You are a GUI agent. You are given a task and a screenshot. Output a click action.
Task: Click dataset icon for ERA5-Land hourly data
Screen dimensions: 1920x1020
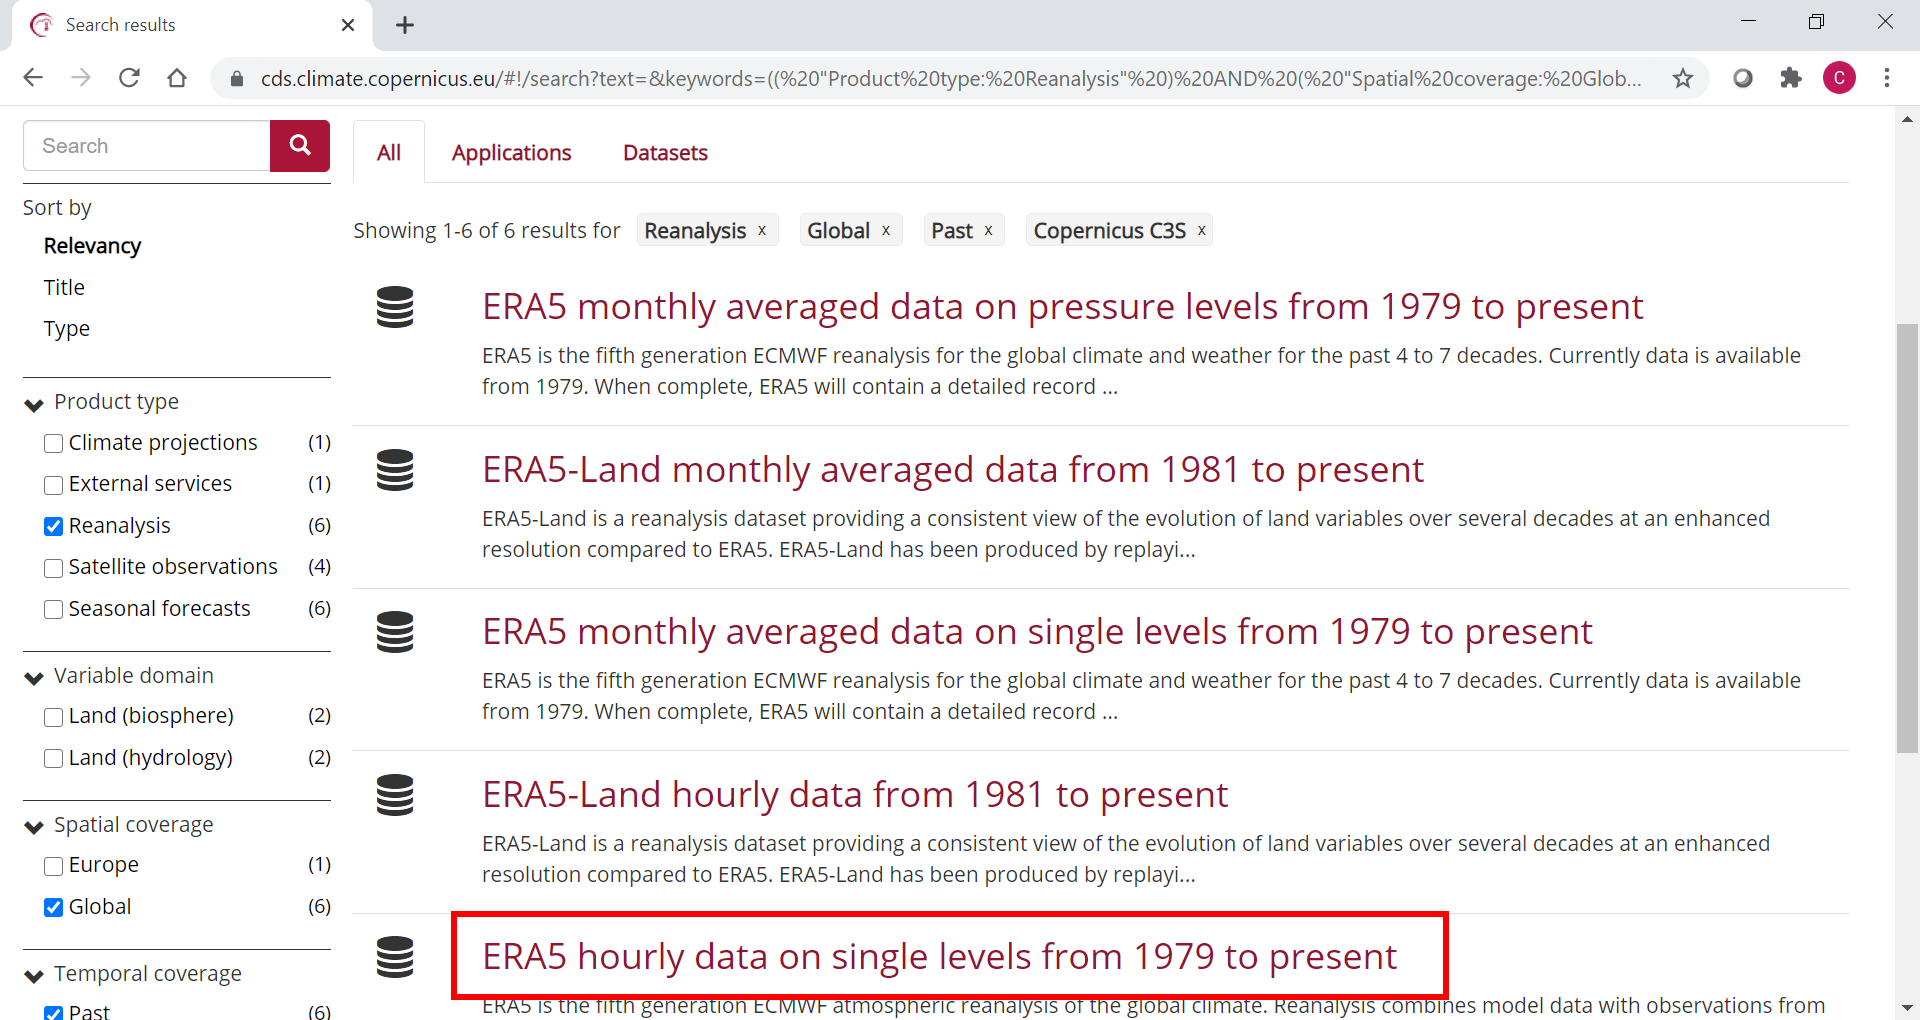(395, 795)
